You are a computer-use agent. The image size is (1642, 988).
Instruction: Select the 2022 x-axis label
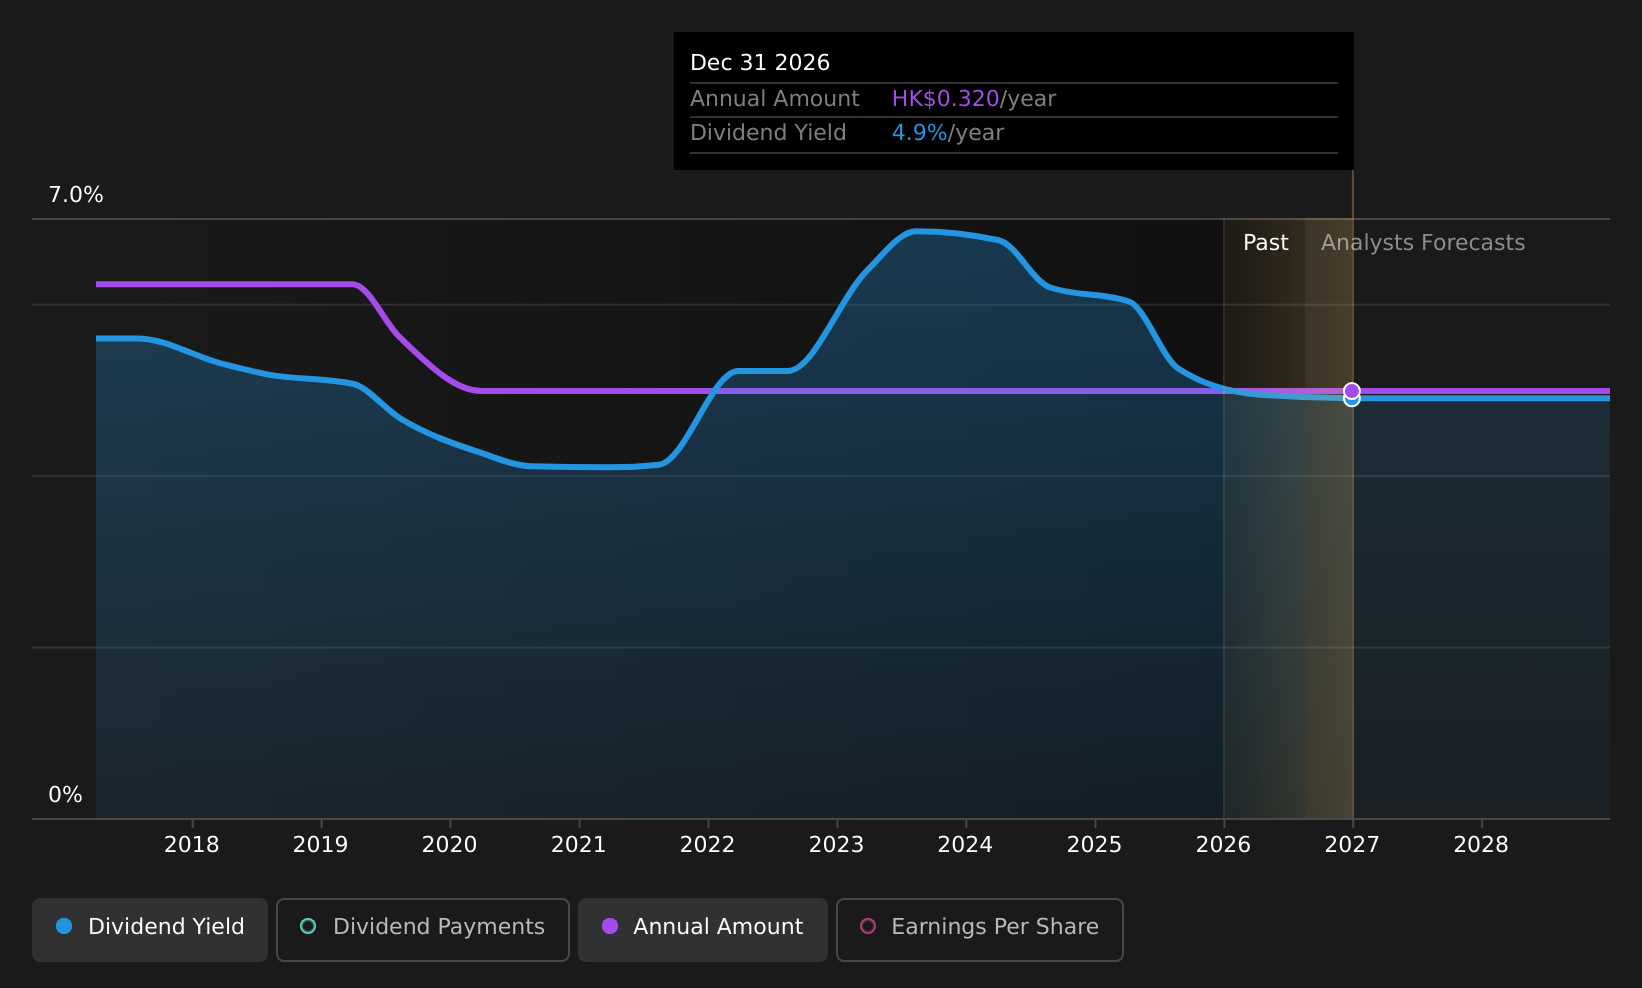(708, 845)
